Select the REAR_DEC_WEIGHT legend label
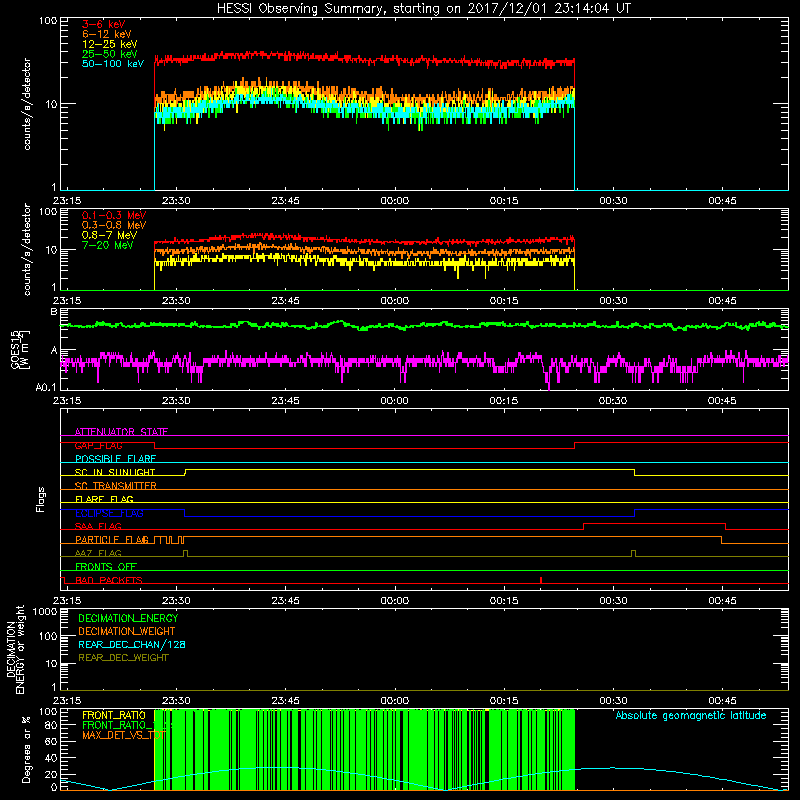Screen dimensions: 800x800 click(123, 658)
